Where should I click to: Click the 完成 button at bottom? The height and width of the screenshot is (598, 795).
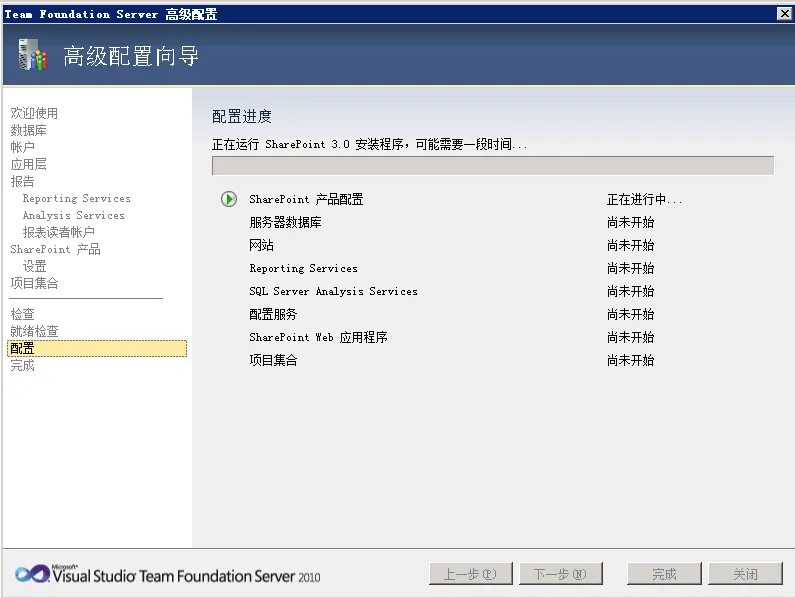tap(664, 574)
